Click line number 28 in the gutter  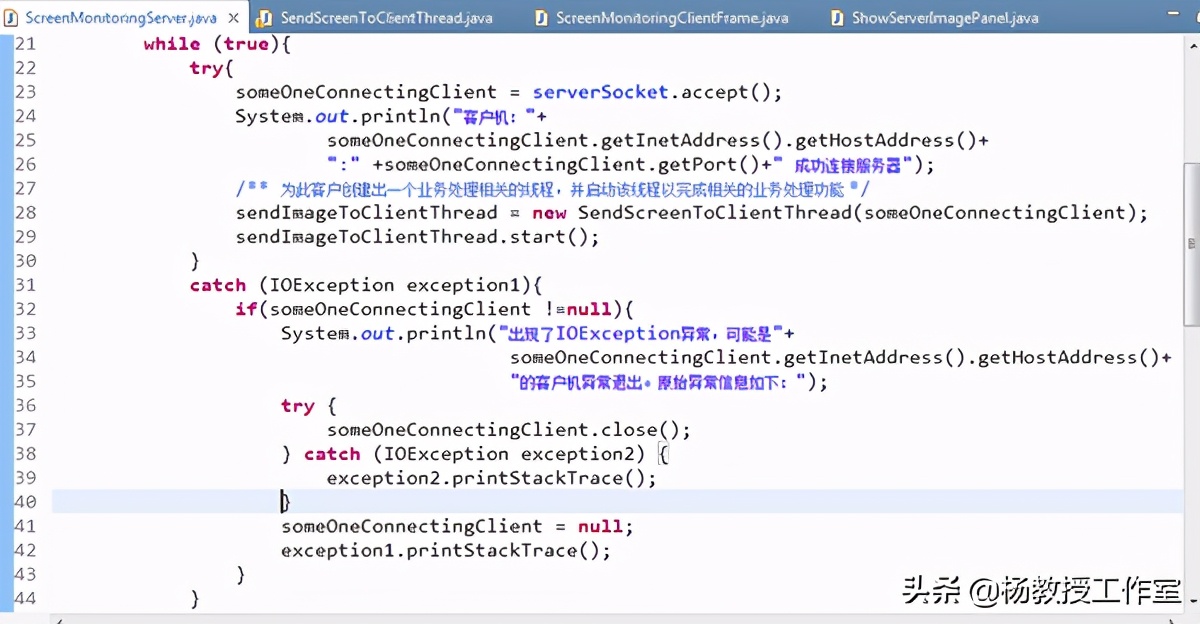point(25,213)
